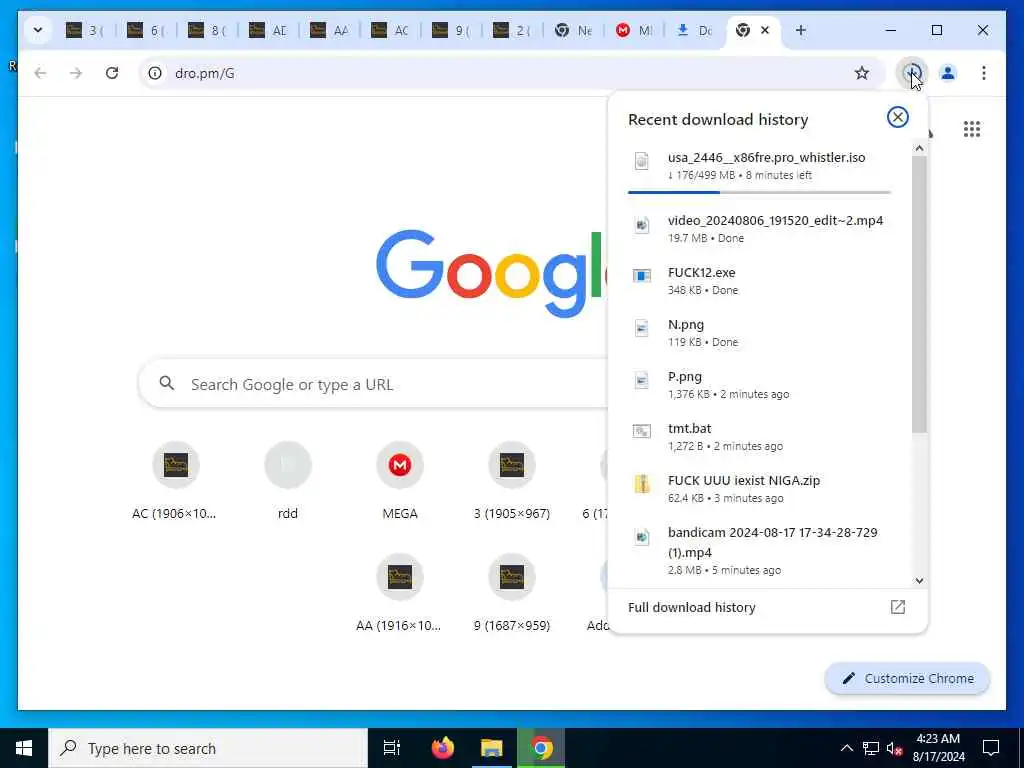Open the tab search dropdown arrow
The height and width of the screenshot is (768, 1024).
pyautogui.click(x=38, y=30)
